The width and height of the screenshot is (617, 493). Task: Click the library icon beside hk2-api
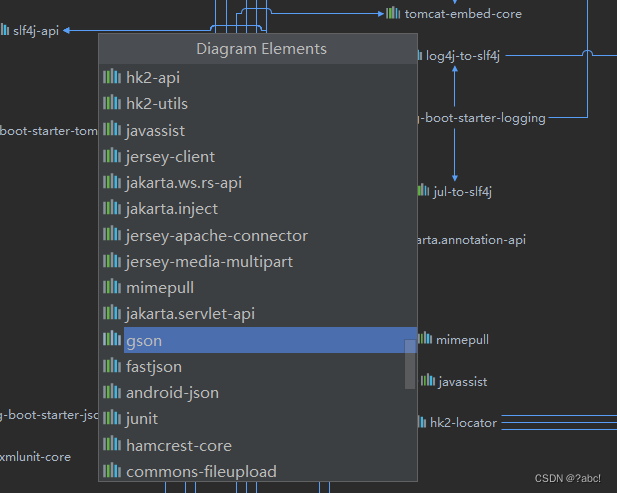[112, 76]
